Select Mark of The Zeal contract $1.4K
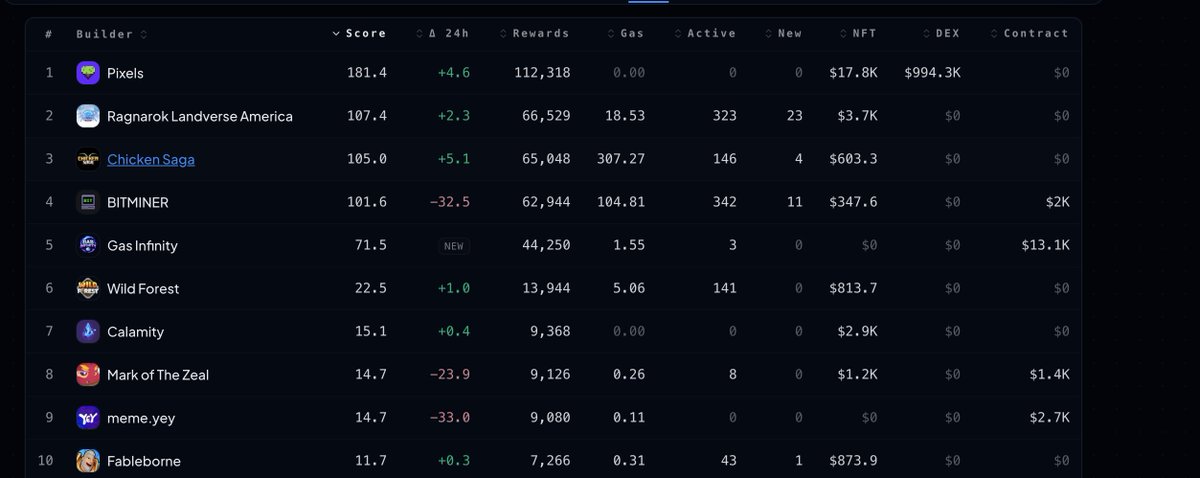 [x=1049, y=374]
